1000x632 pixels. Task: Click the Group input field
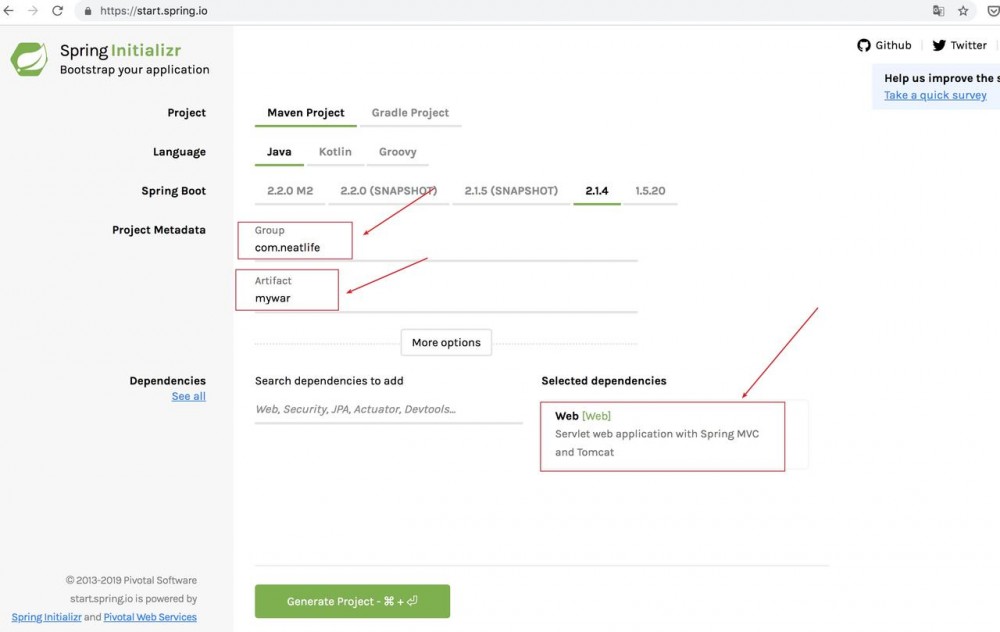(440, 248)
